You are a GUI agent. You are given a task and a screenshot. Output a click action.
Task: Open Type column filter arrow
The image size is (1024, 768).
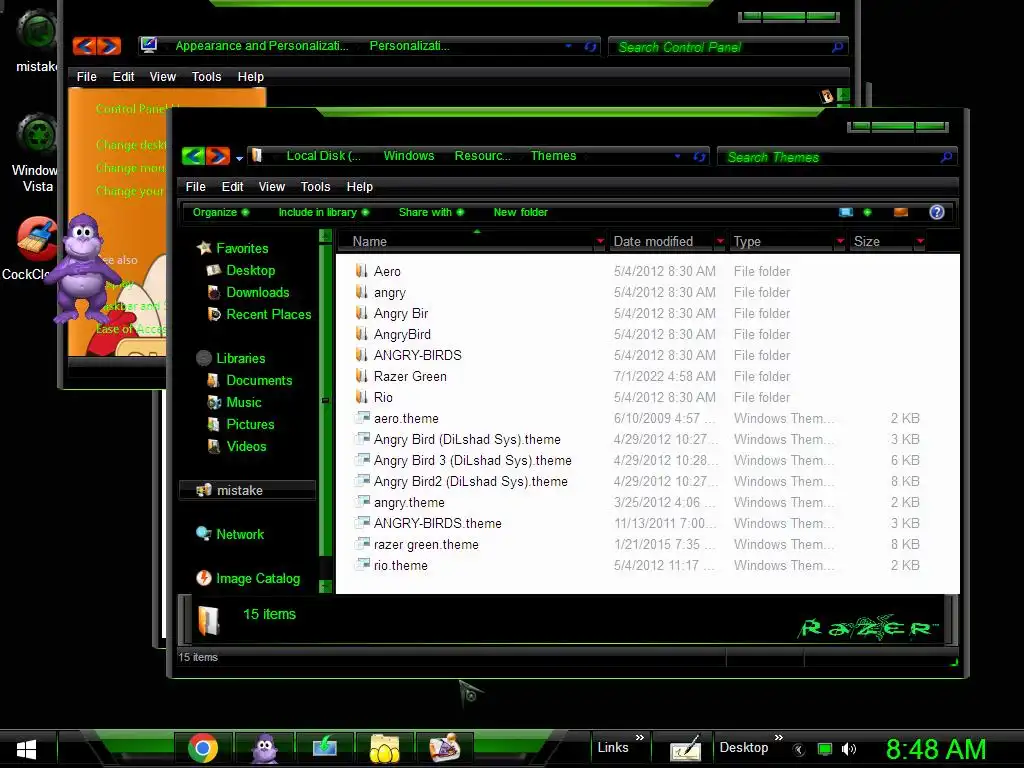click(840, 242)
